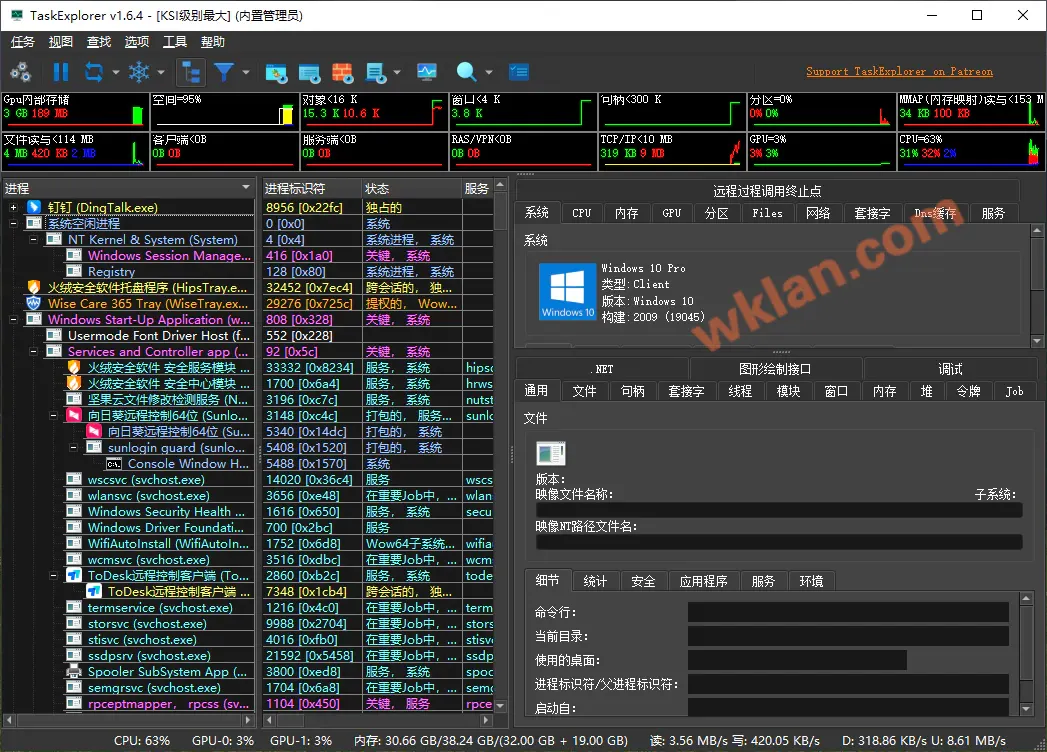Click the system performance monitor icon
Viewport: 1047px width, 752px height.
pos(427,71)
